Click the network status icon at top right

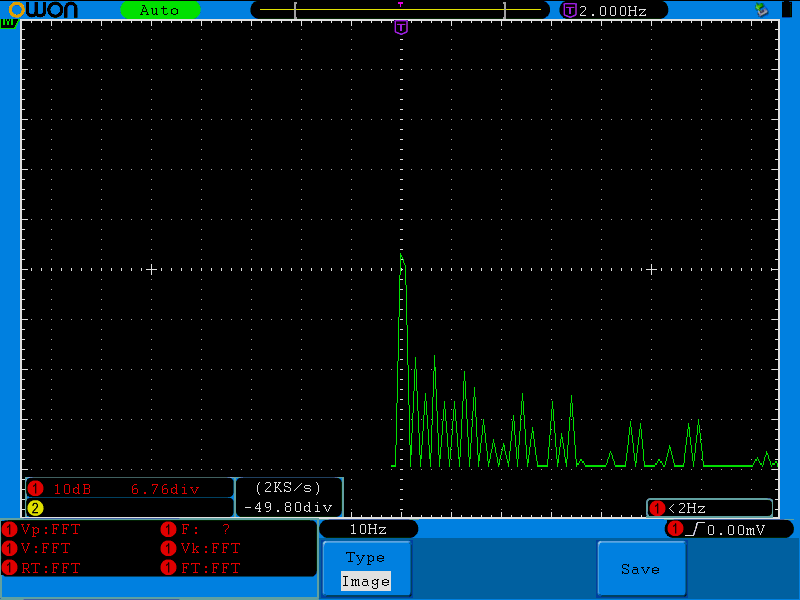click(x=761, y=10)
